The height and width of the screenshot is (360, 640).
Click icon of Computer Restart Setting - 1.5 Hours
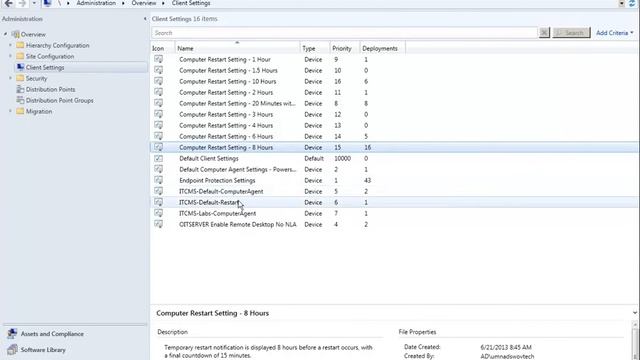(158, 70)
